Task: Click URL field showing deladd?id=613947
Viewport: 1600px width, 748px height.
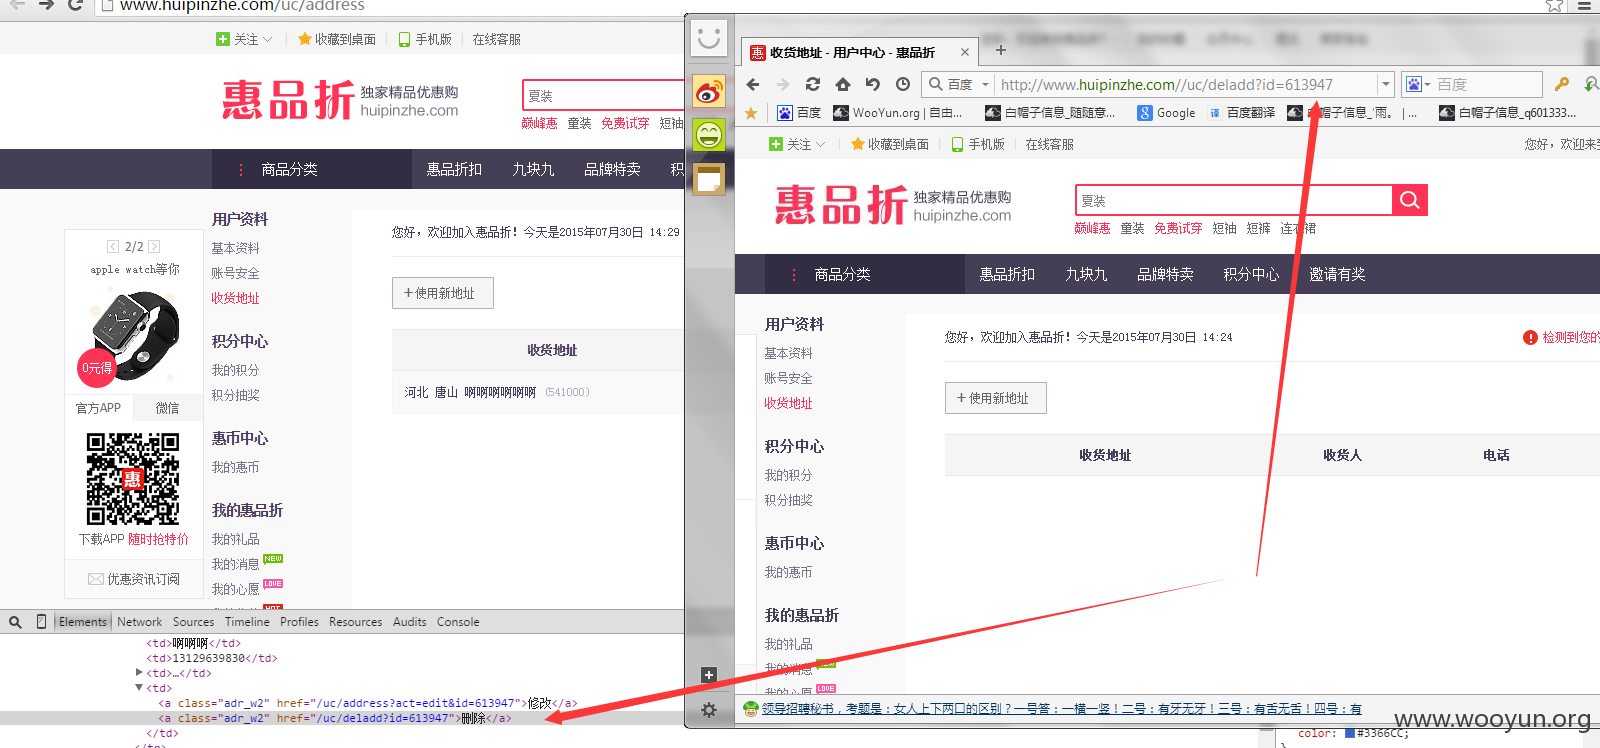Action: tap(1186, 84)
